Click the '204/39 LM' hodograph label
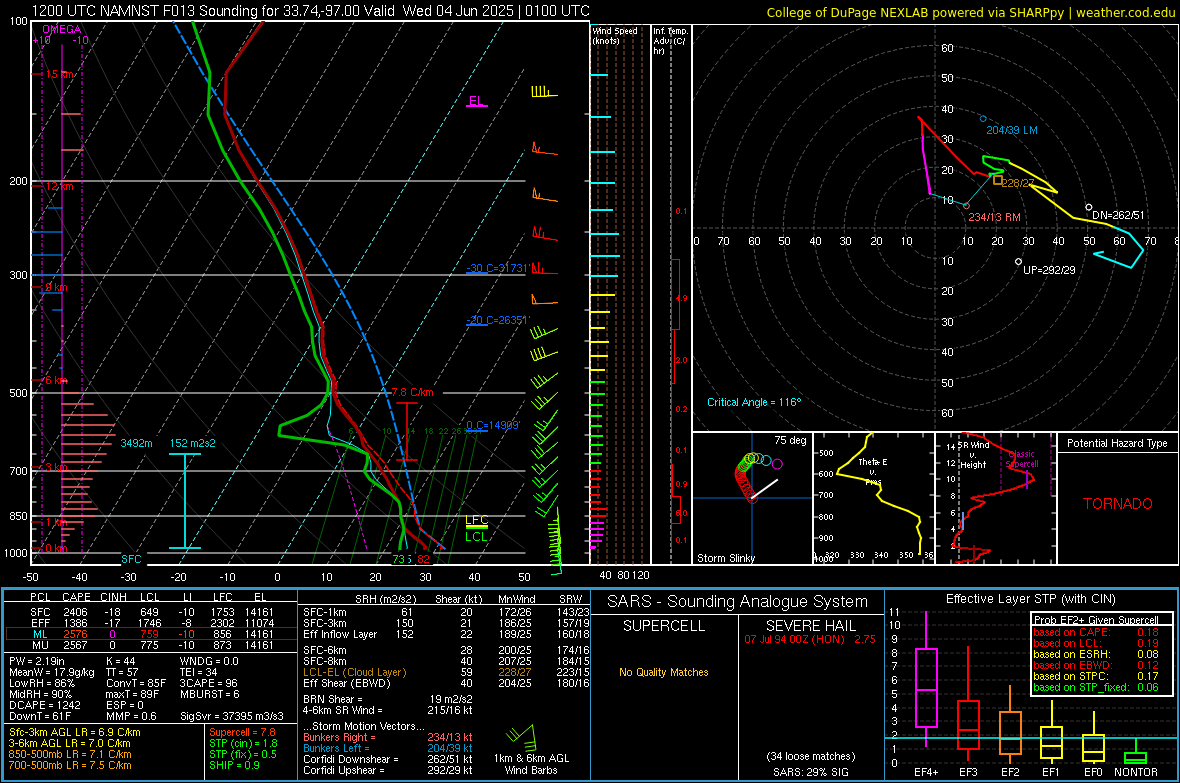 click(x=1011, y=130)
